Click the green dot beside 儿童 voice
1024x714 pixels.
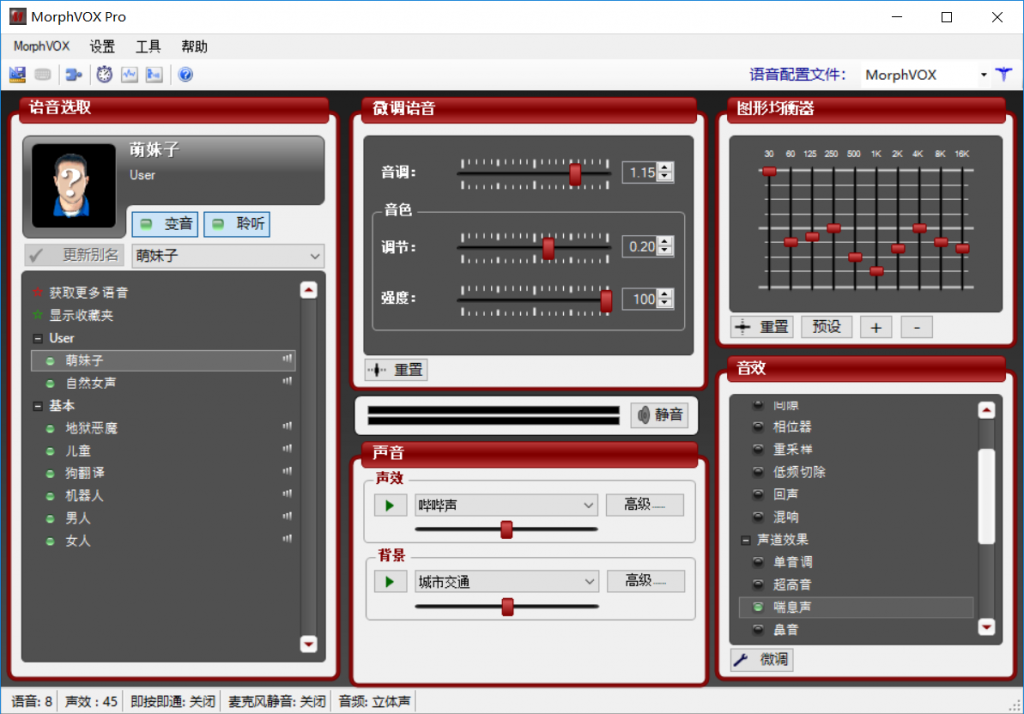pyautogui.click(x=50, y=451)
